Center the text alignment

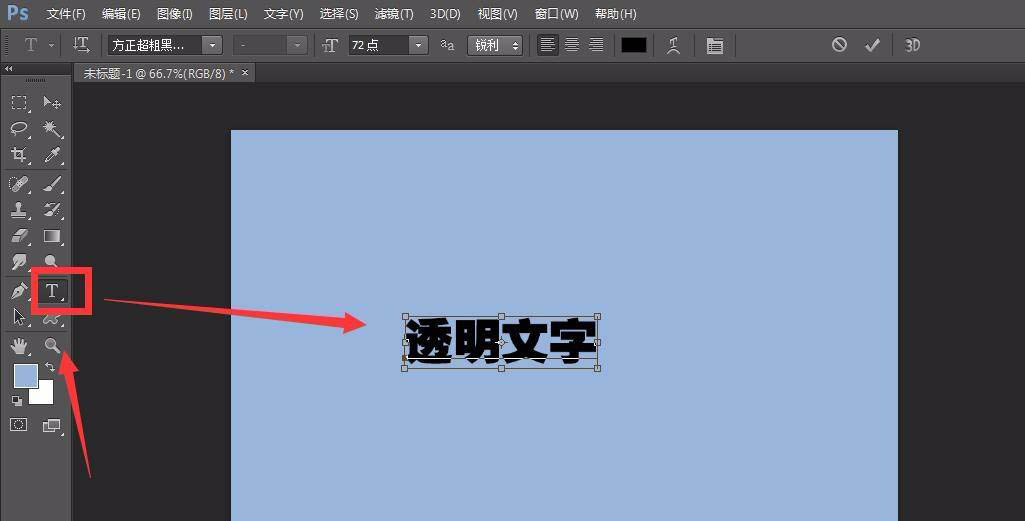(x=572, y=45)
